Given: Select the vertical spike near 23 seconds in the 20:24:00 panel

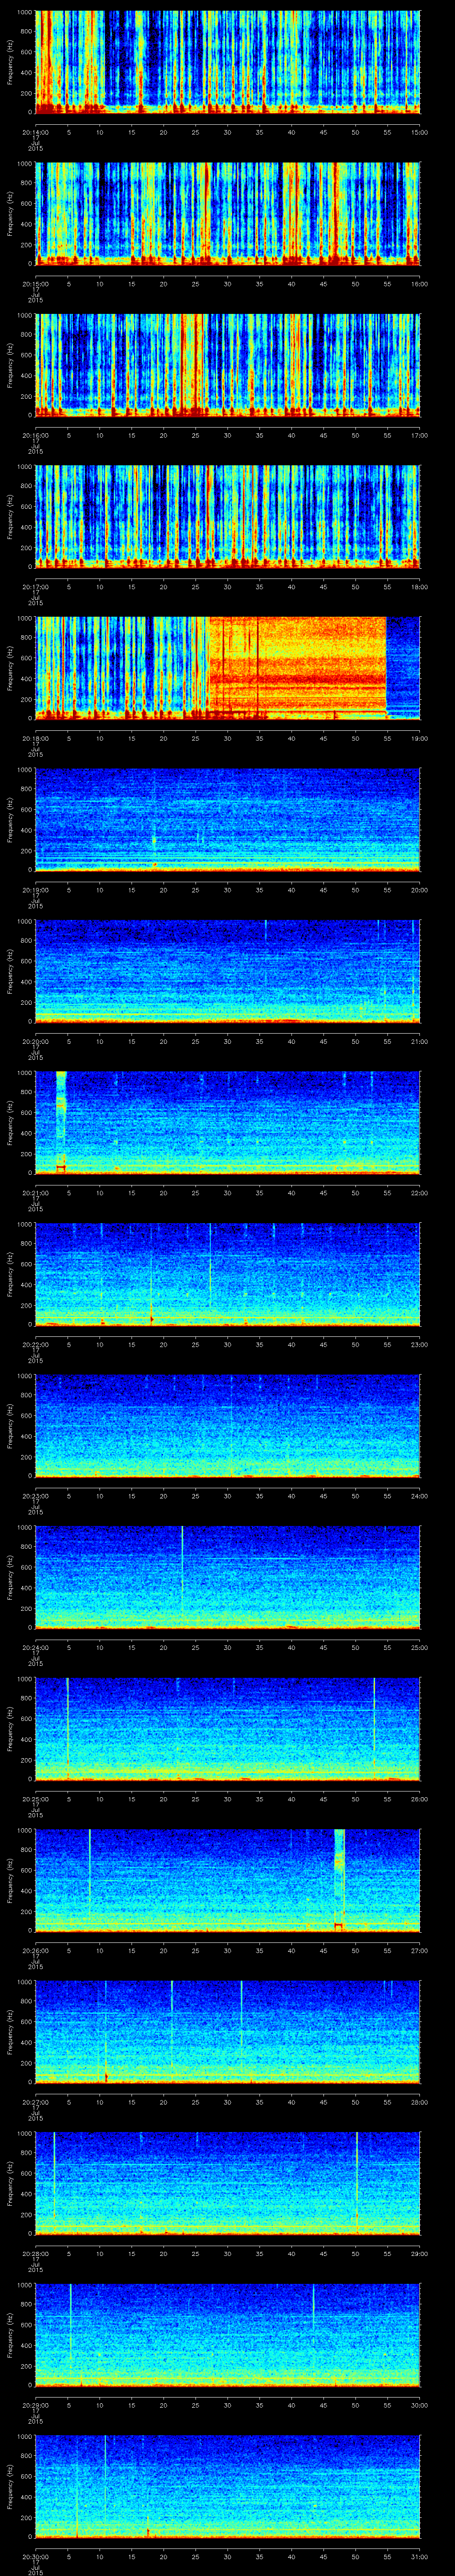Looking at the screenshot, I should pos(182,1577).
